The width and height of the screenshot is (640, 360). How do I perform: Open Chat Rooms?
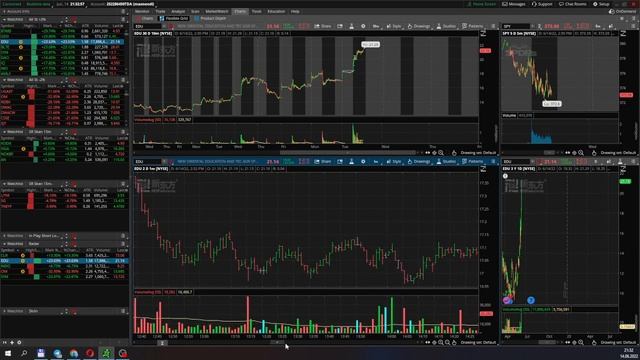tap(573, 4)
